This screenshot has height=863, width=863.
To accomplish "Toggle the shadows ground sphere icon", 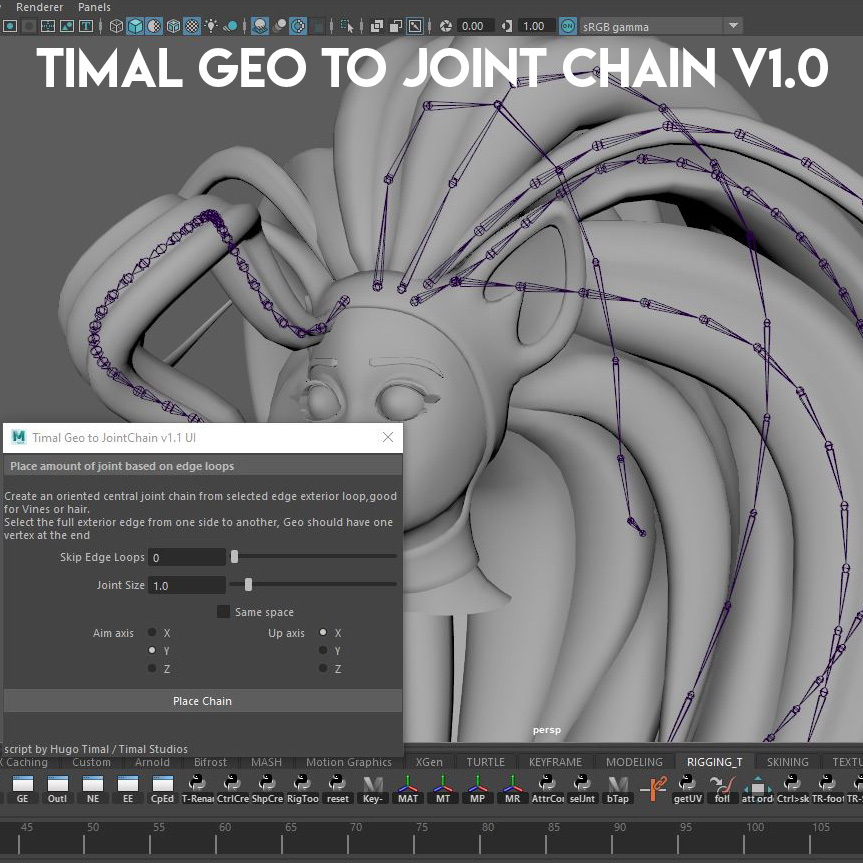I will coord(232,26).
